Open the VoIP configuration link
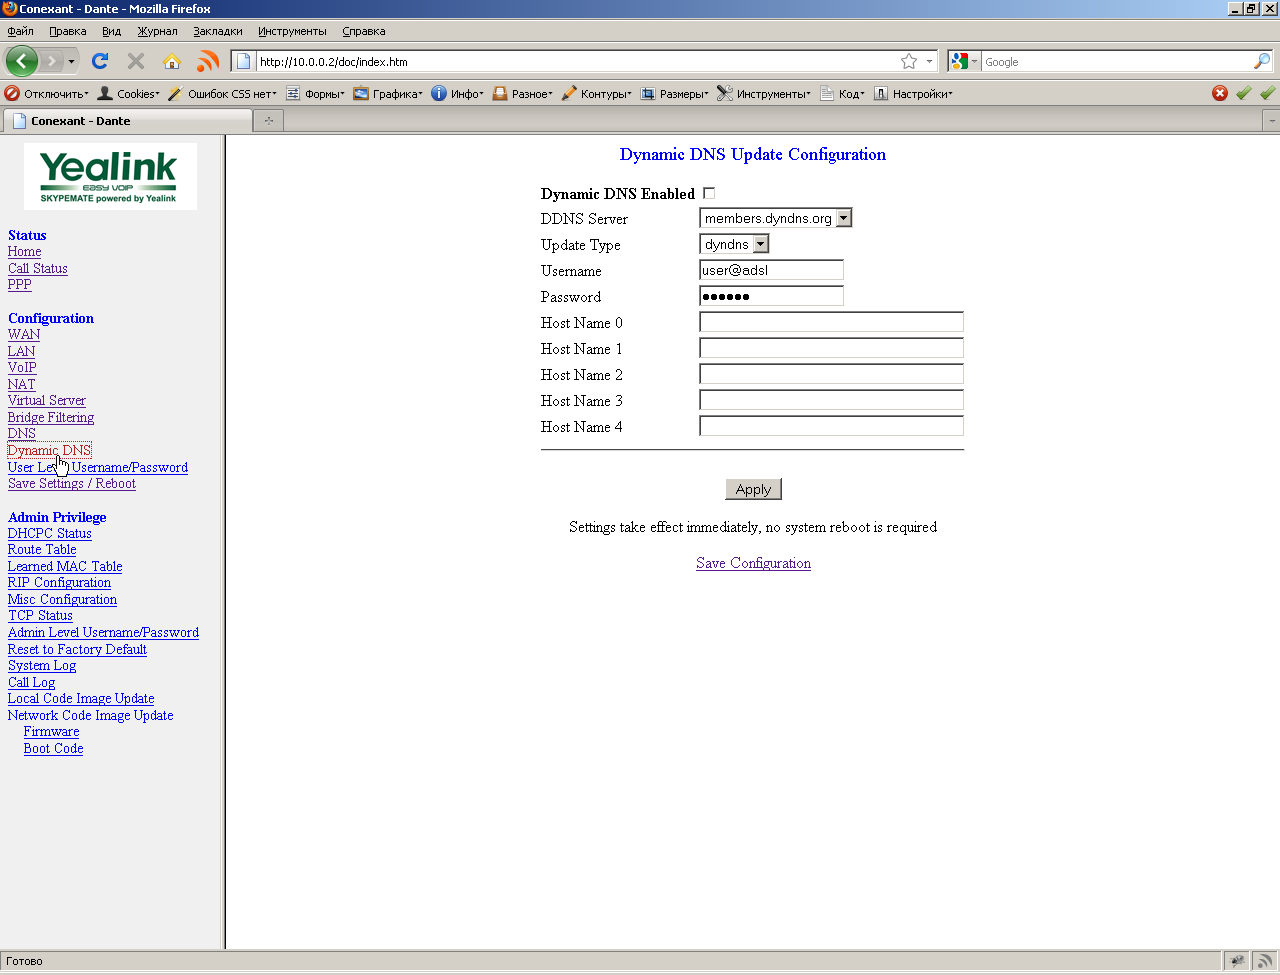 (x=22, y=367)
